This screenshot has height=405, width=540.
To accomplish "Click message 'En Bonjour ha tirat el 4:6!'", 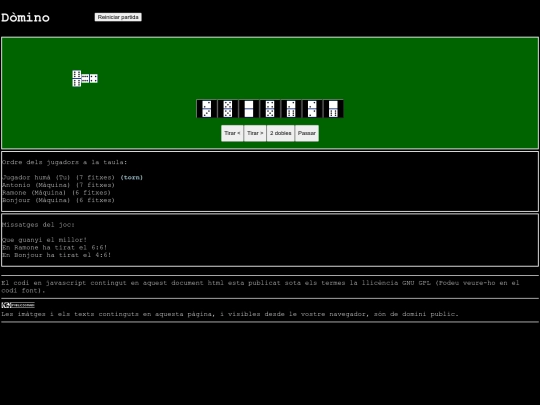I will click(x=56, y=255).
